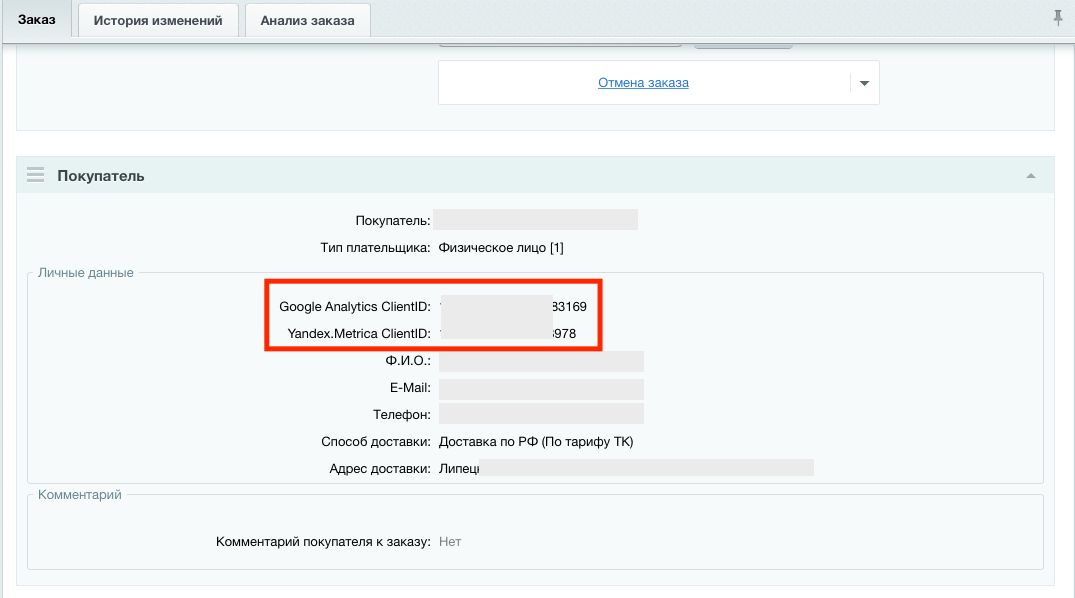This screenshot has height=598, width=1075.
Task: Click the Ф.И.О. value field
Action: pos(541,361)
